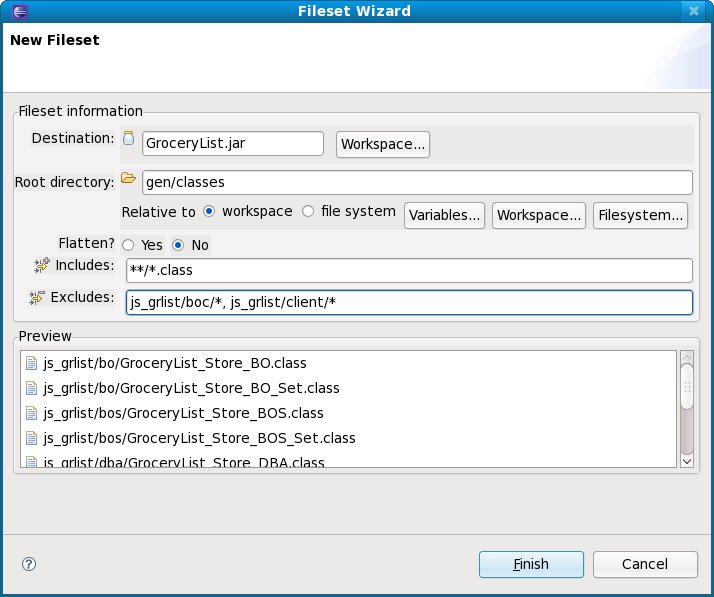This screenshot has height=597, width=714.
Task: Click into the Excludes text field
Action: [x=409, y=302]
